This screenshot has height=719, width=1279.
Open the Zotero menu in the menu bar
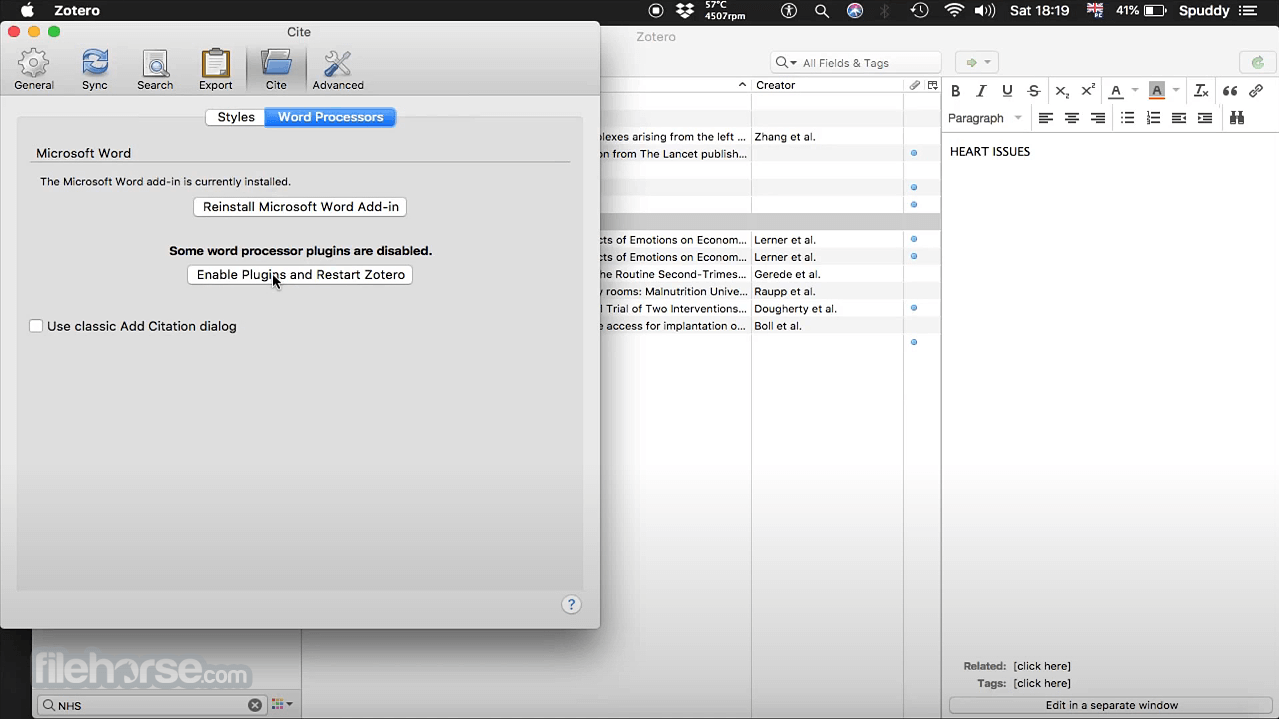coord(77,11)
